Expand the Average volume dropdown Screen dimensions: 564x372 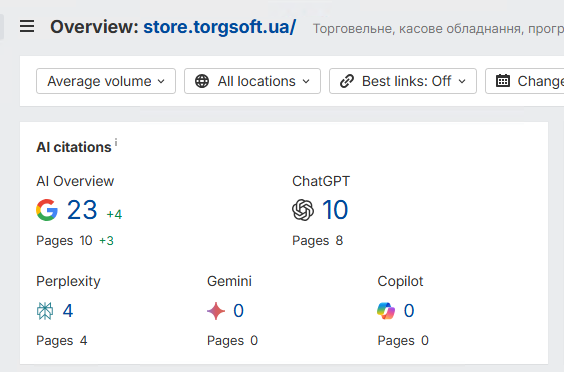click(x=106, y=81)
